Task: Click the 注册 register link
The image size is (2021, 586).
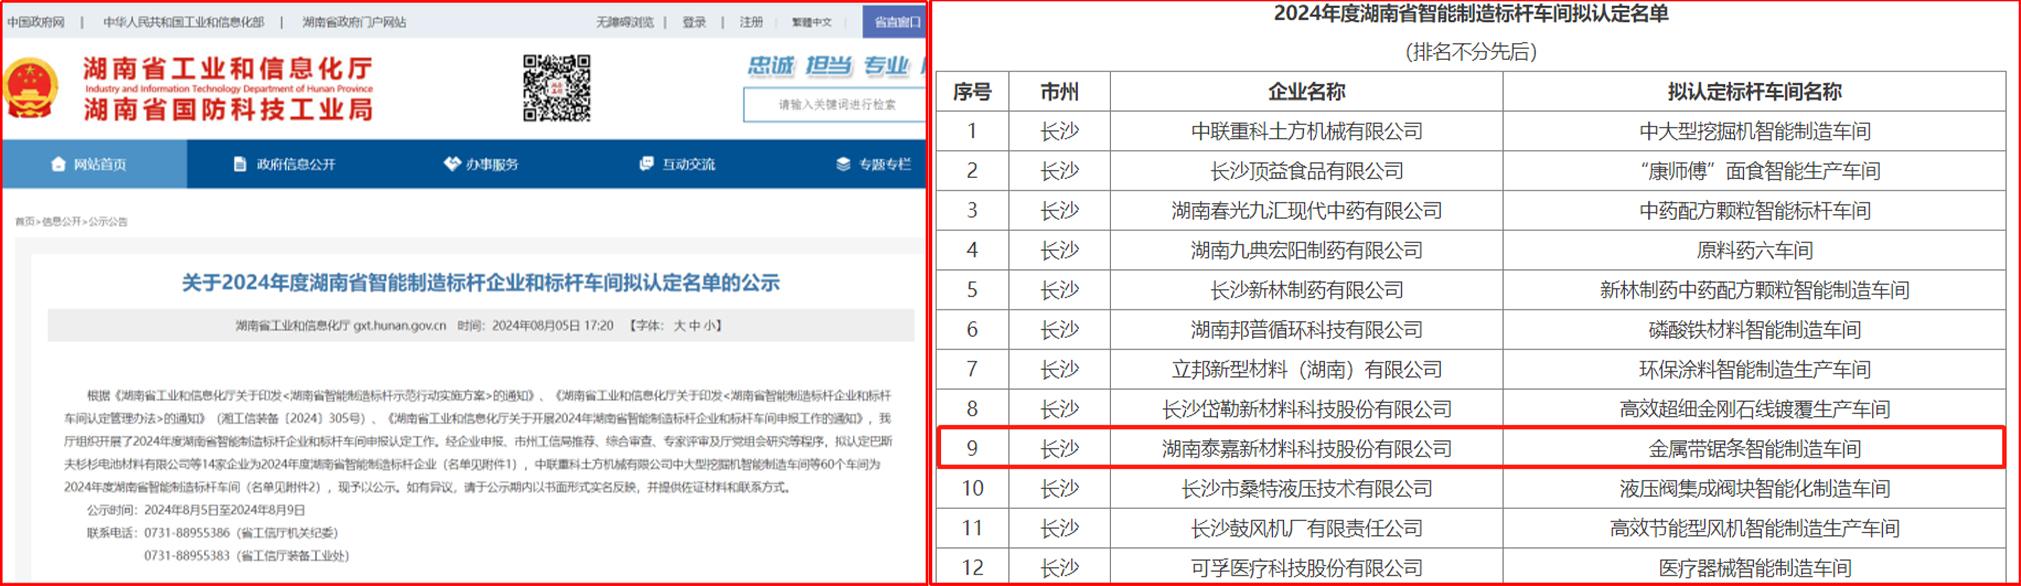Action: 751,22
